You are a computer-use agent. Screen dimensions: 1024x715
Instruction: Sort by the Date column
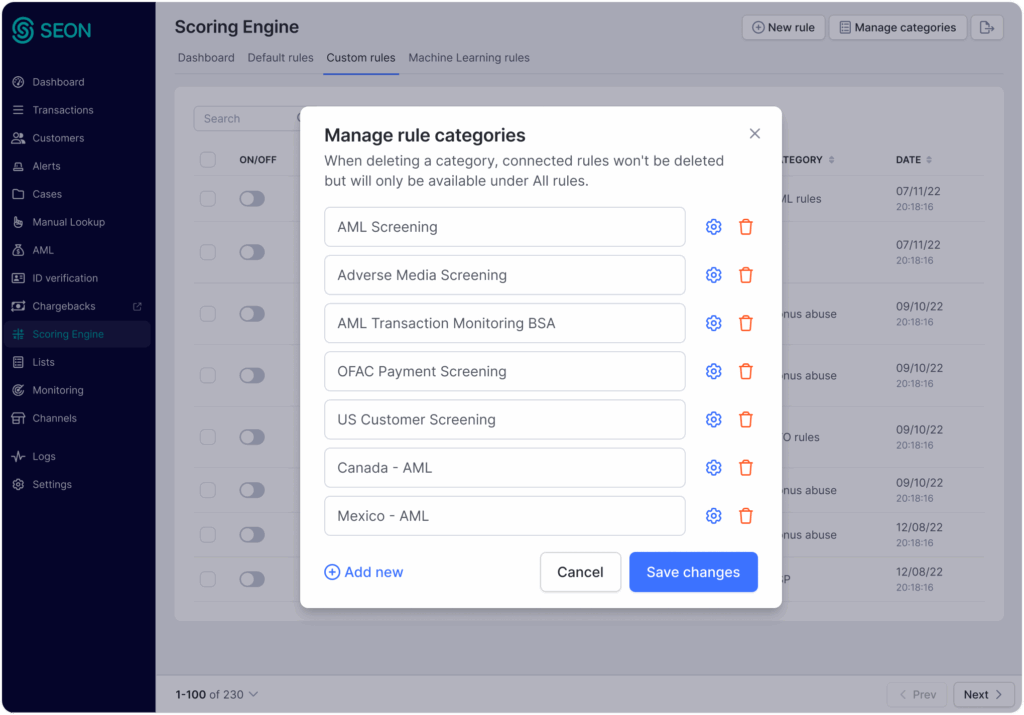[x=914, y=160]
